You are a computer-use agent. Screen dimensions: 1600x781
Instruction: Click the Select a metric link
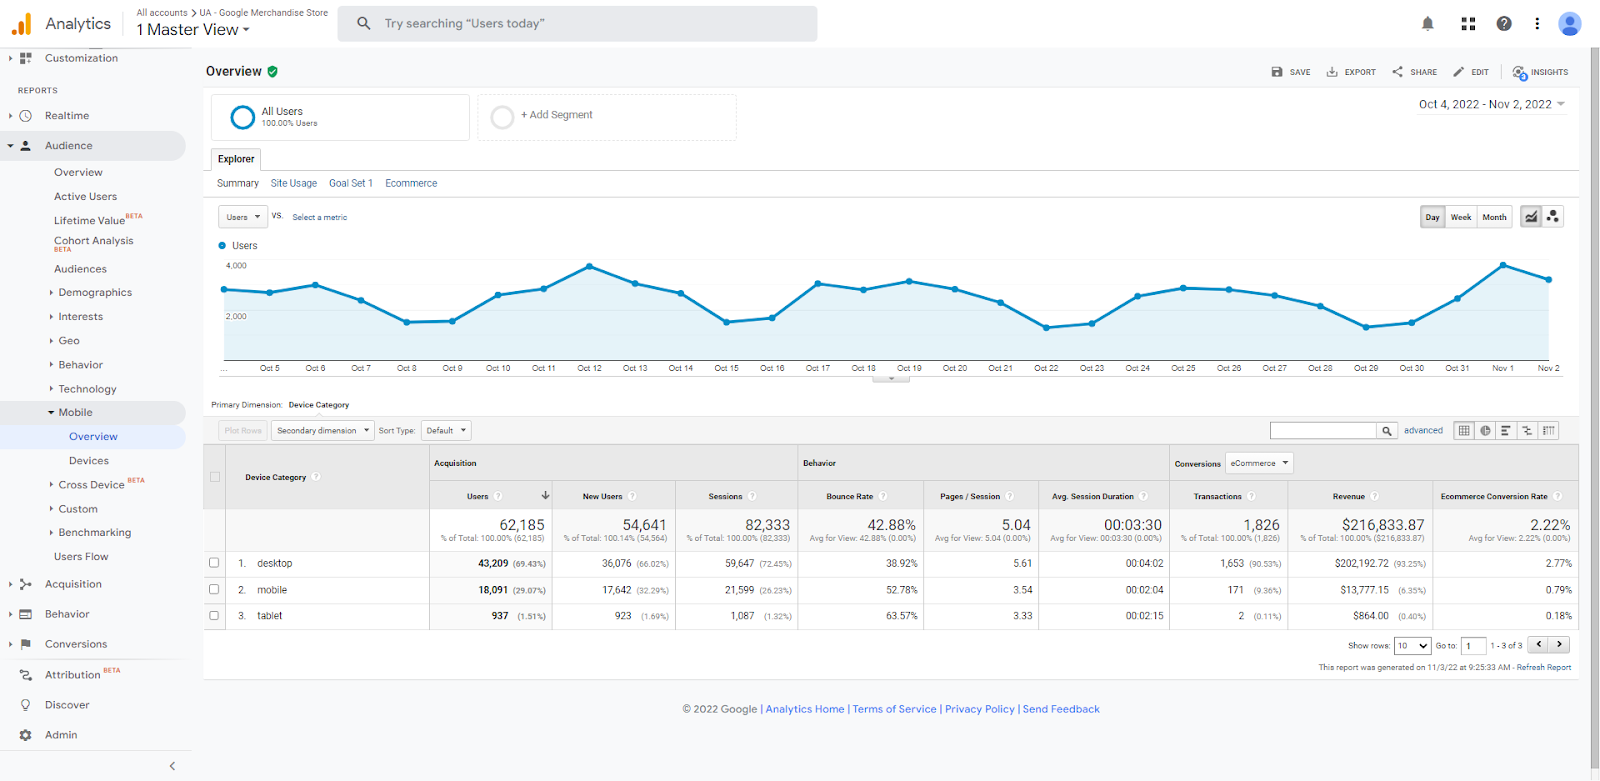[x=319, y=217]
